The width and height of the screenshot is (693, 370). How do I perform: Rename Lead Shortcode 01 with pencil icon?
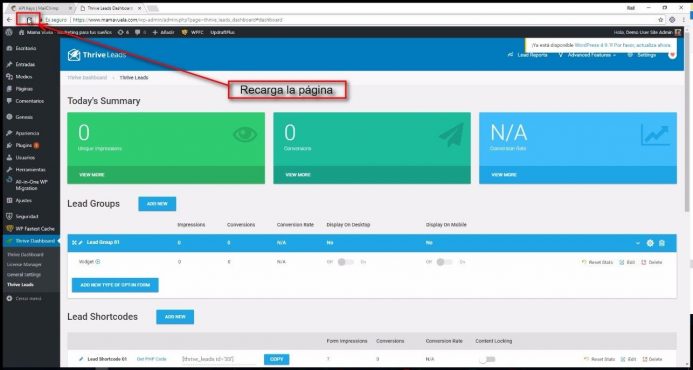(x=81, y=359)
